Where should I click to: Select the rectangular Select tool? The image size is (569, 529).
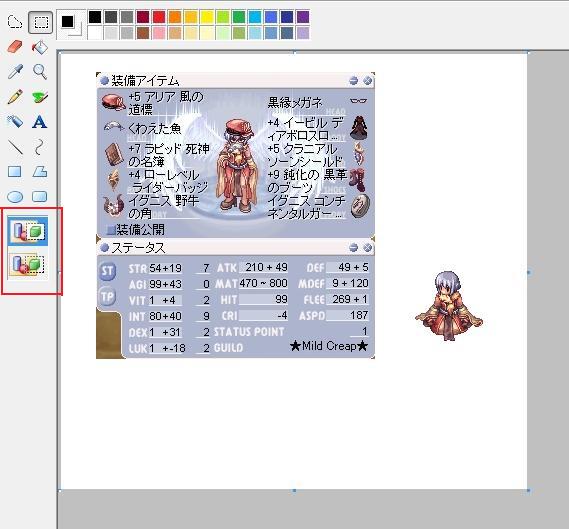40,22
